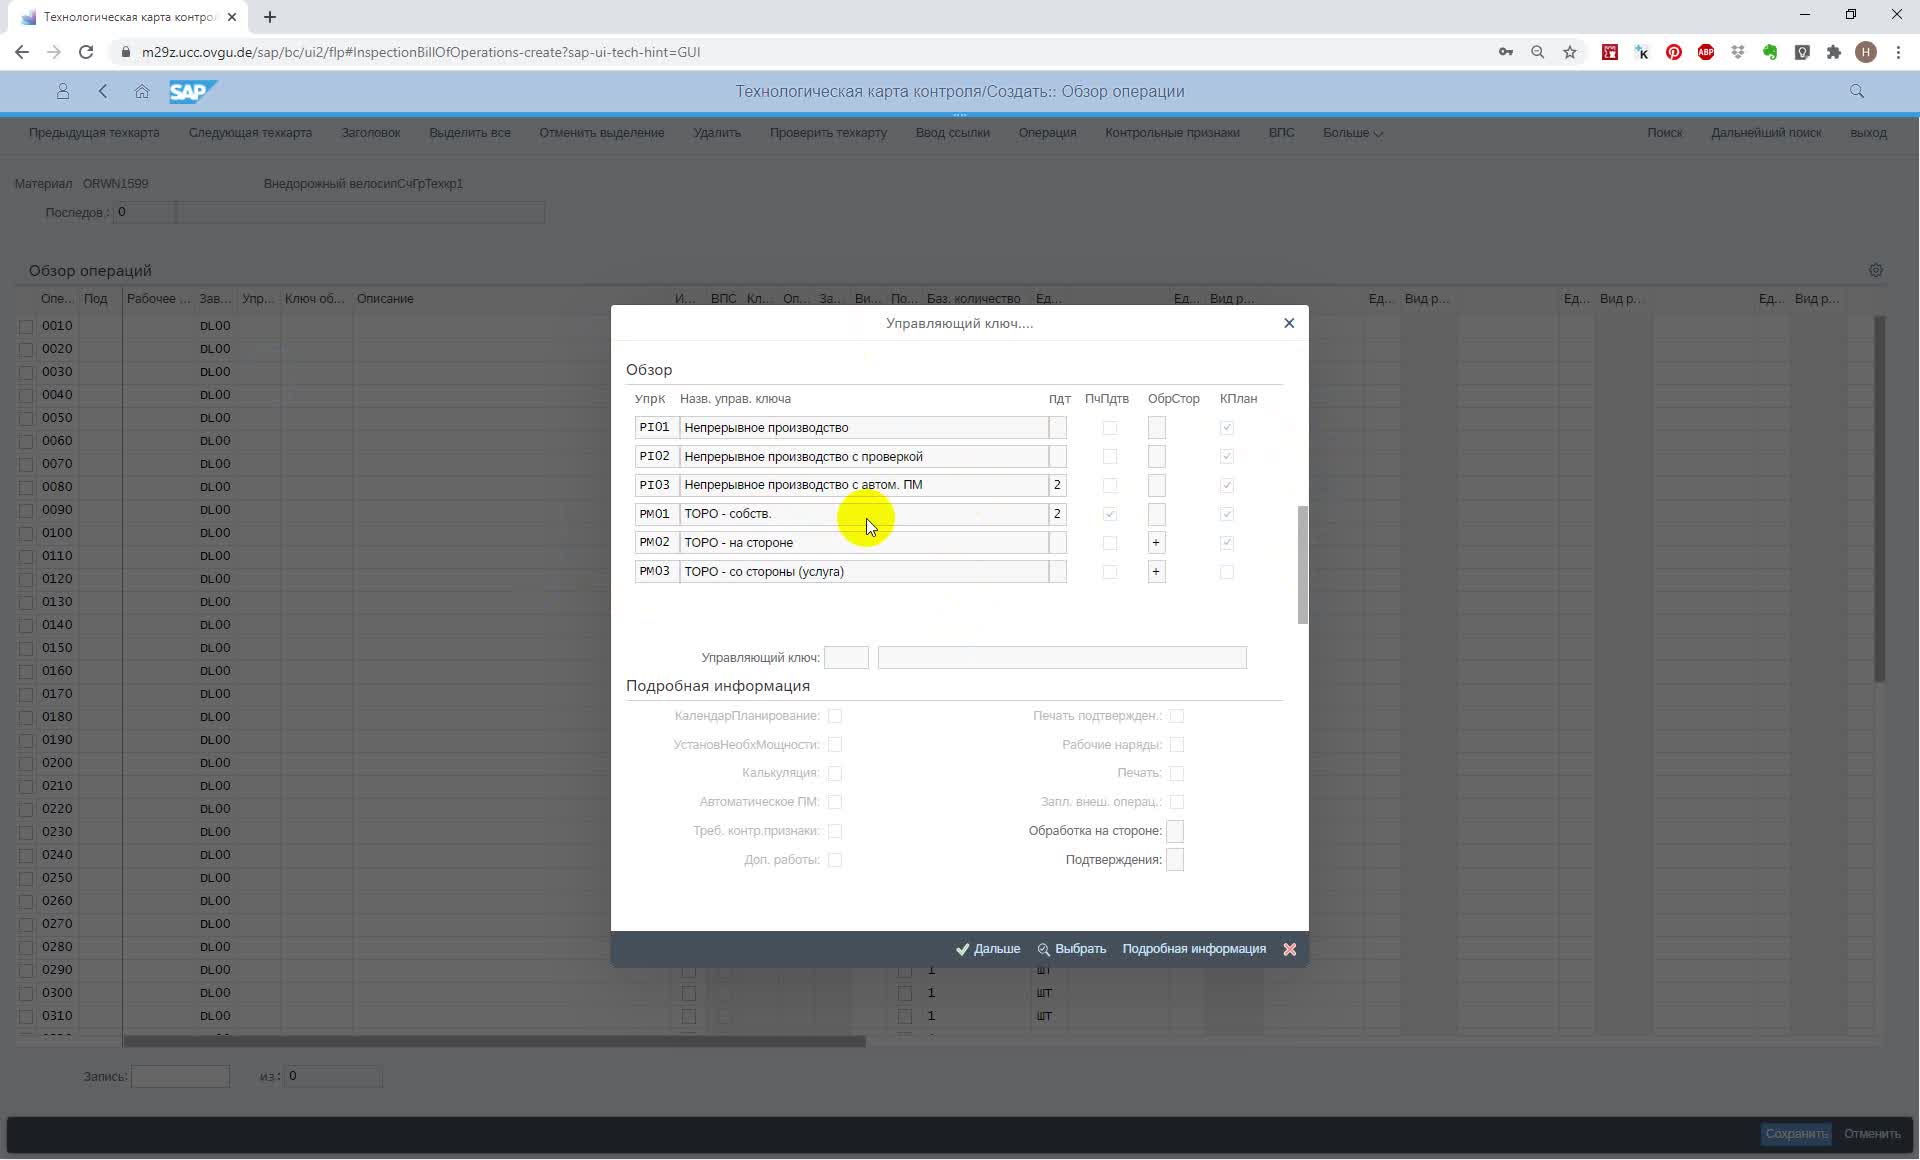Click Контрольные признаки toolbar item

(1172, 133)
